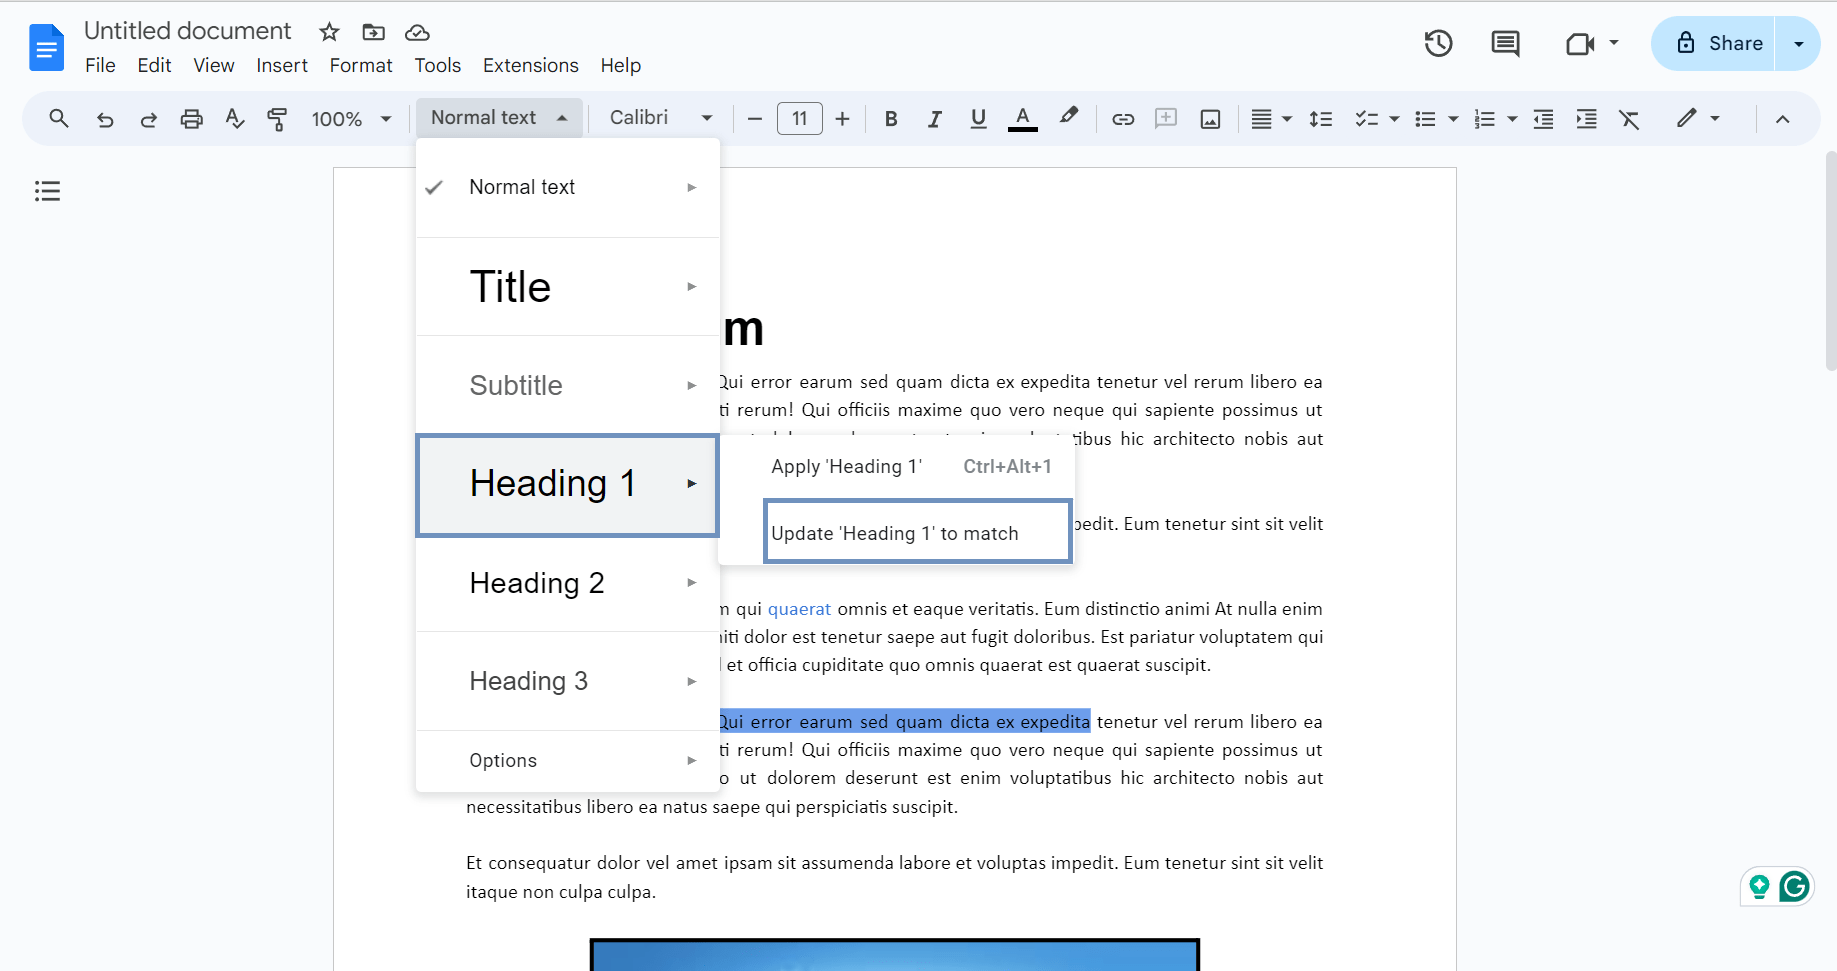Clear formatting from selected text
The width and height of the screenshot is (1837, 971).
(1629, 118)
